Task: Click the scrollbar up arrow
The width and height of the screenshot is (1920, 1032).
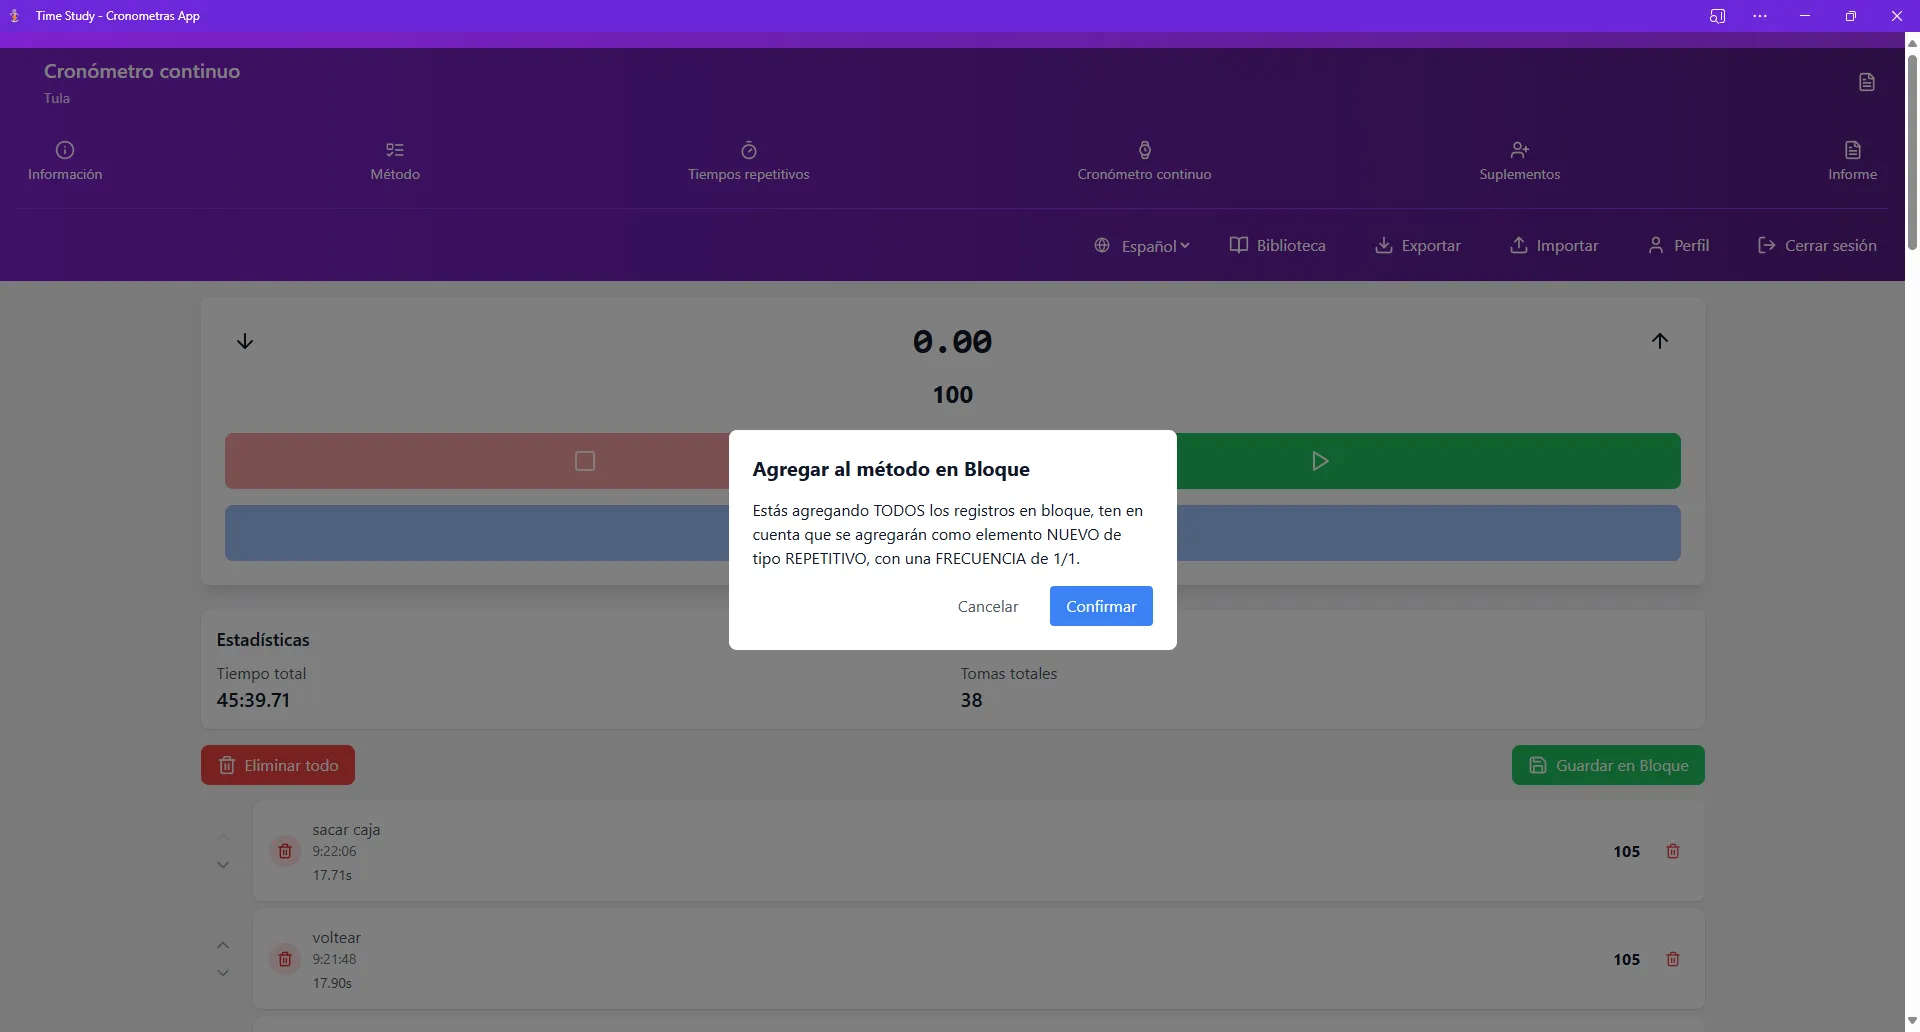Action: 1912,43
